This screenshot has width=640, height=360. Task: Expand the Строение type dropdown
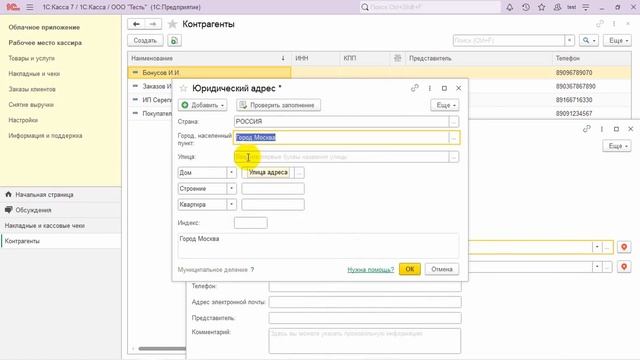[x=231, y=189]
